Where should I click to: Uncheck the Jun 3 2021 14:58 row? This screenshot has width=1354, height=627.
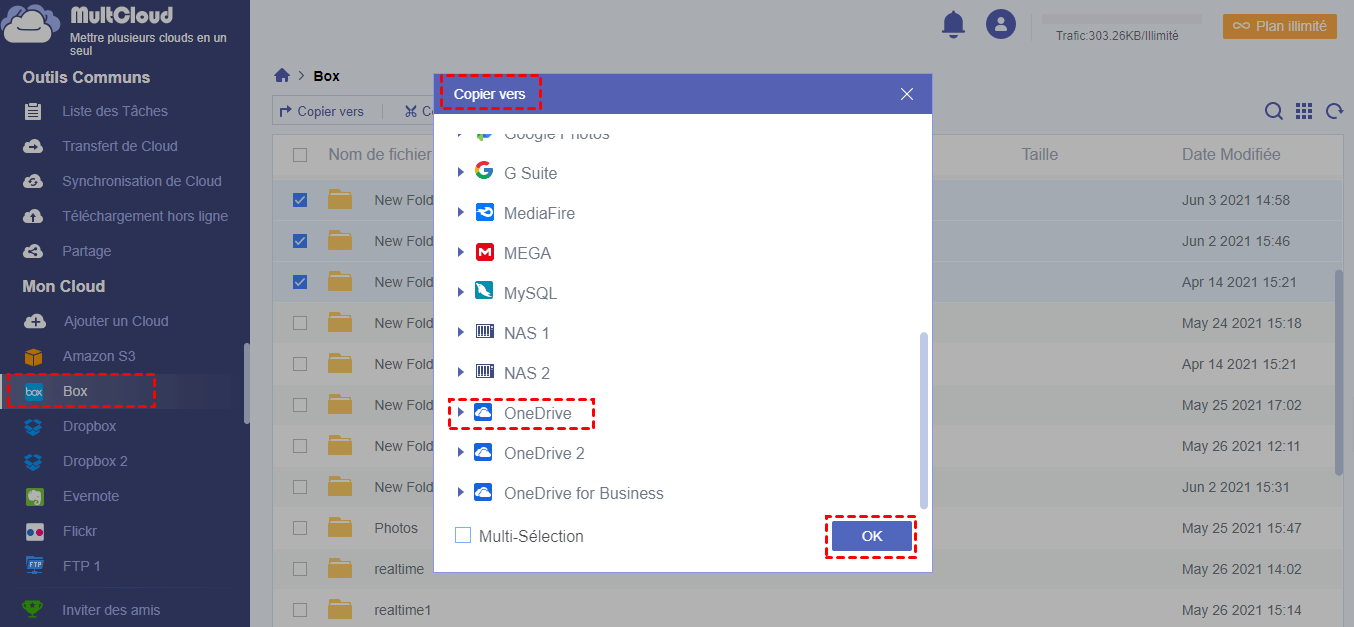[x=300, y=200]
